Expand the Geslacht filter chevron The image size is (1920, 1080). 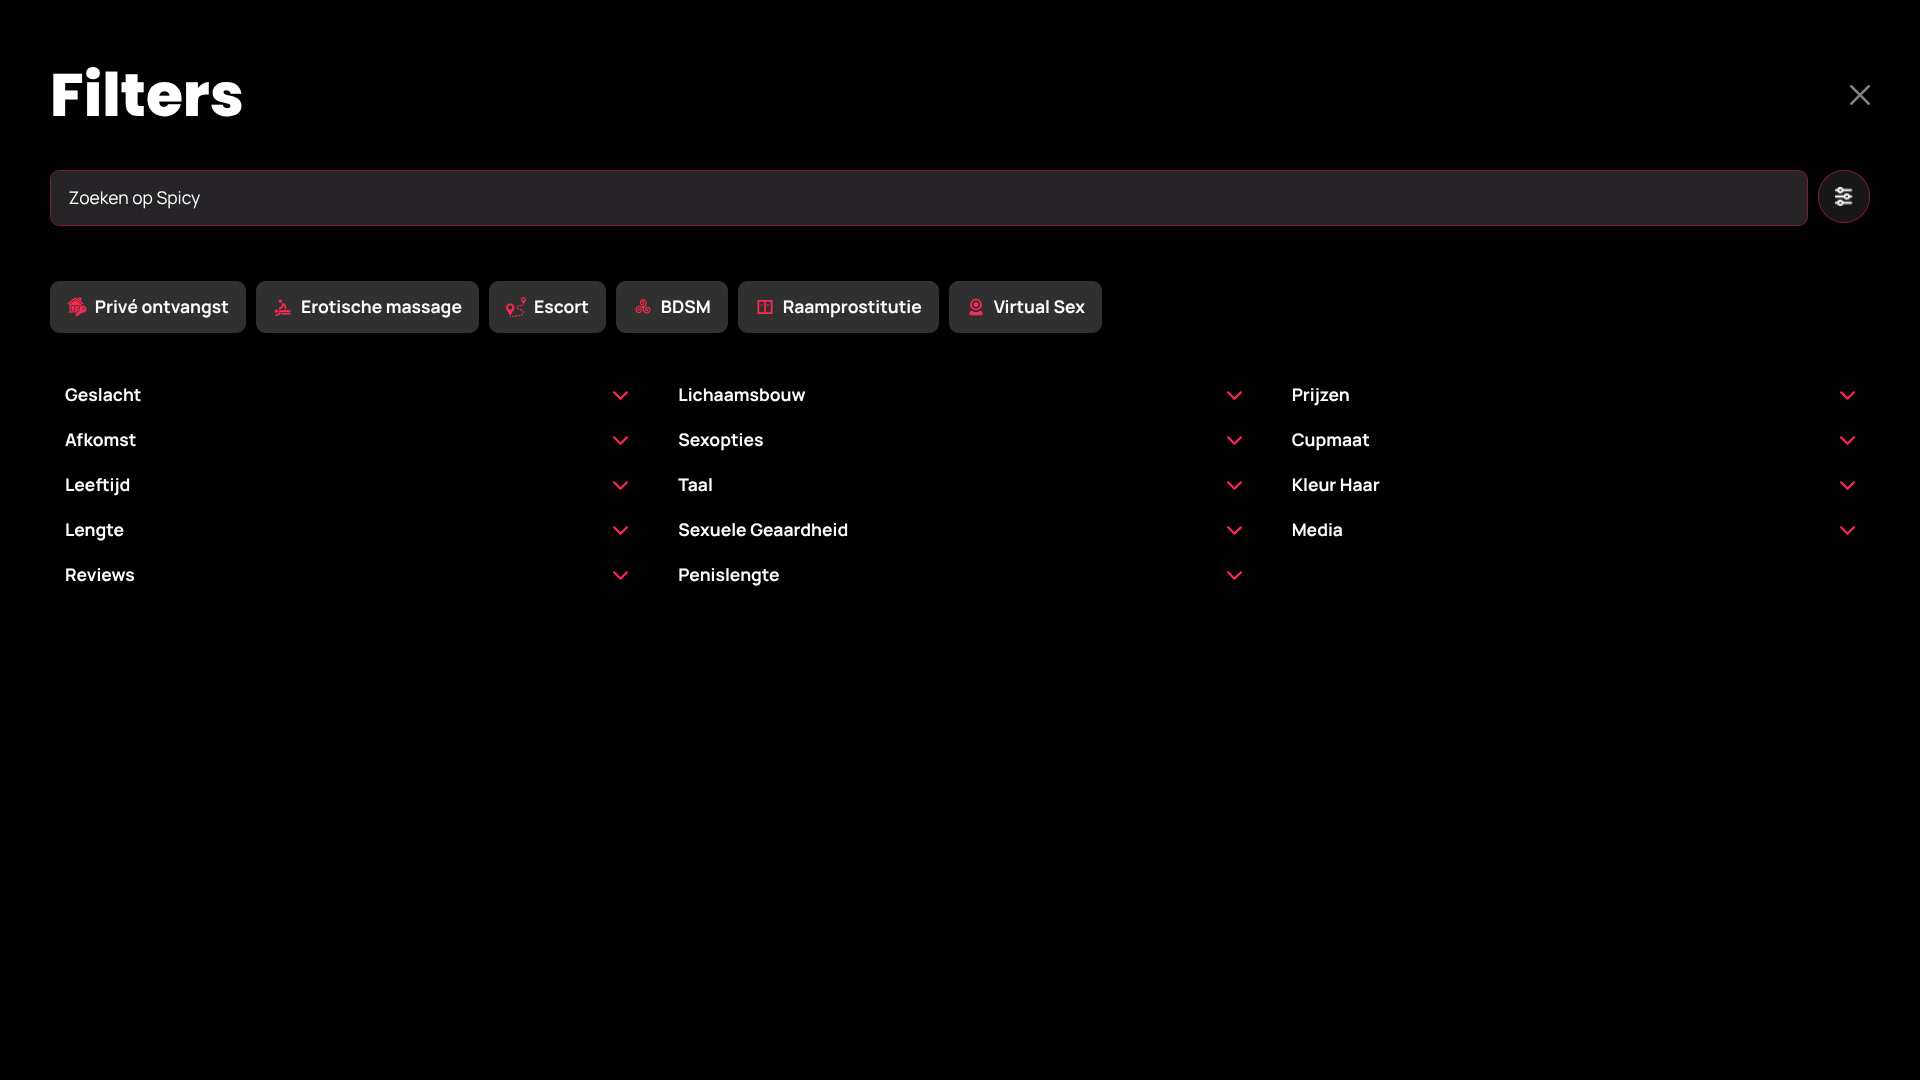click(x=620, y=396)
